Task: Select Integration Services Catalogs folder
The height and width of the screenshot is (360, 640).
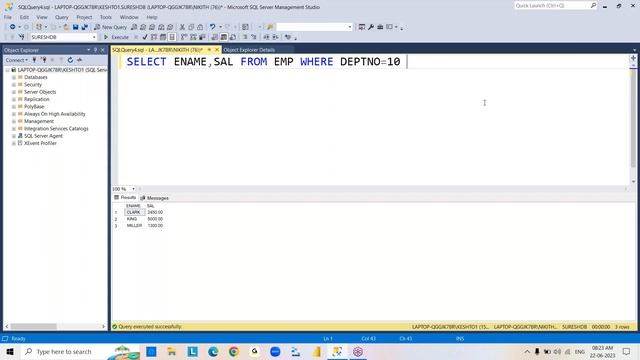Action: [x=56, y=129]
